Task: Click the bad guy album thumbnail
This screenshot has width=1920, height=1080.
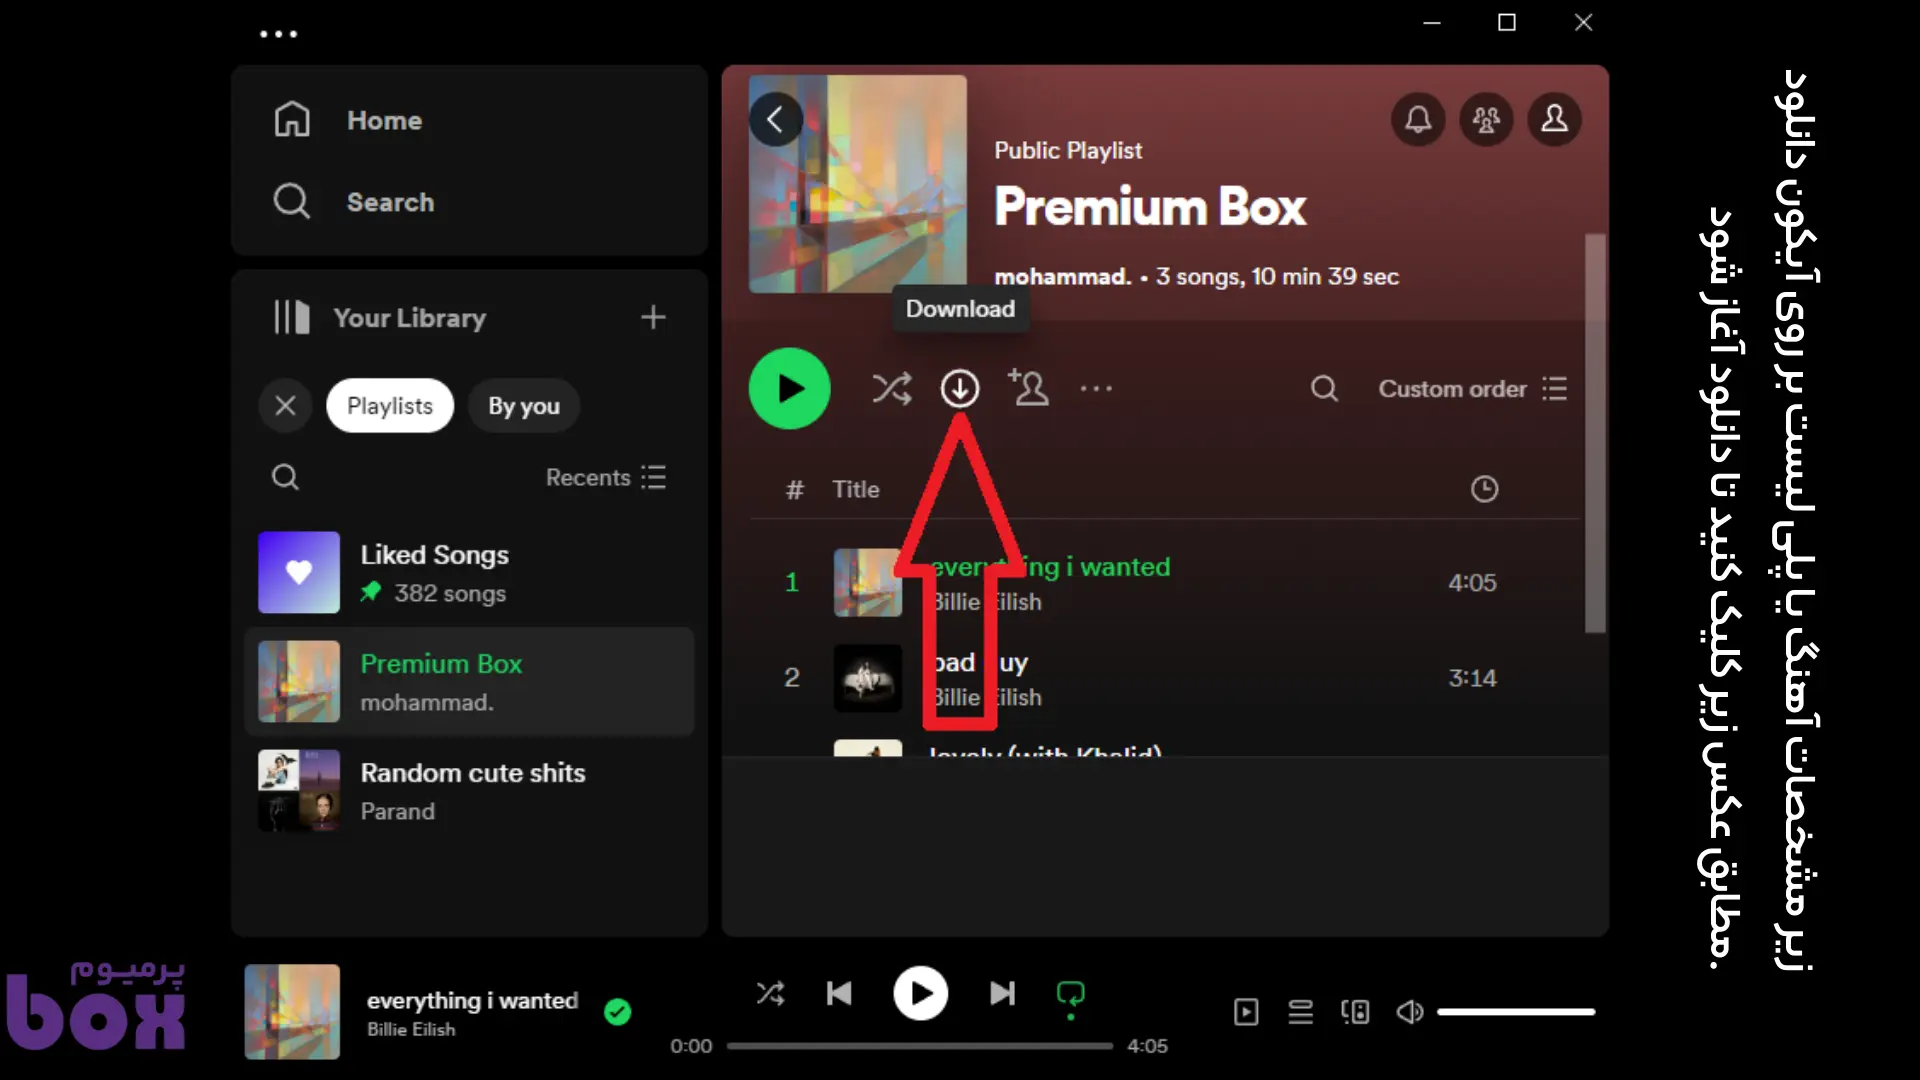Action: (x=868, y=678)
